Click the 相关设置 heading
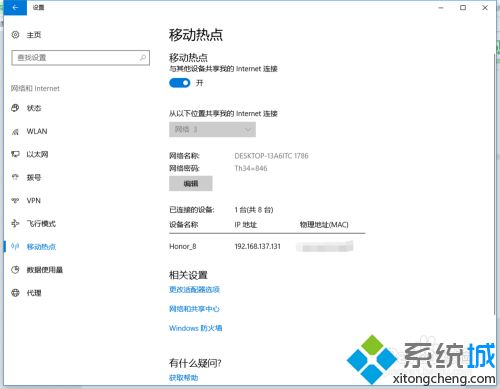This screenshot has width=500, height=389. click(x=188, y=275)
